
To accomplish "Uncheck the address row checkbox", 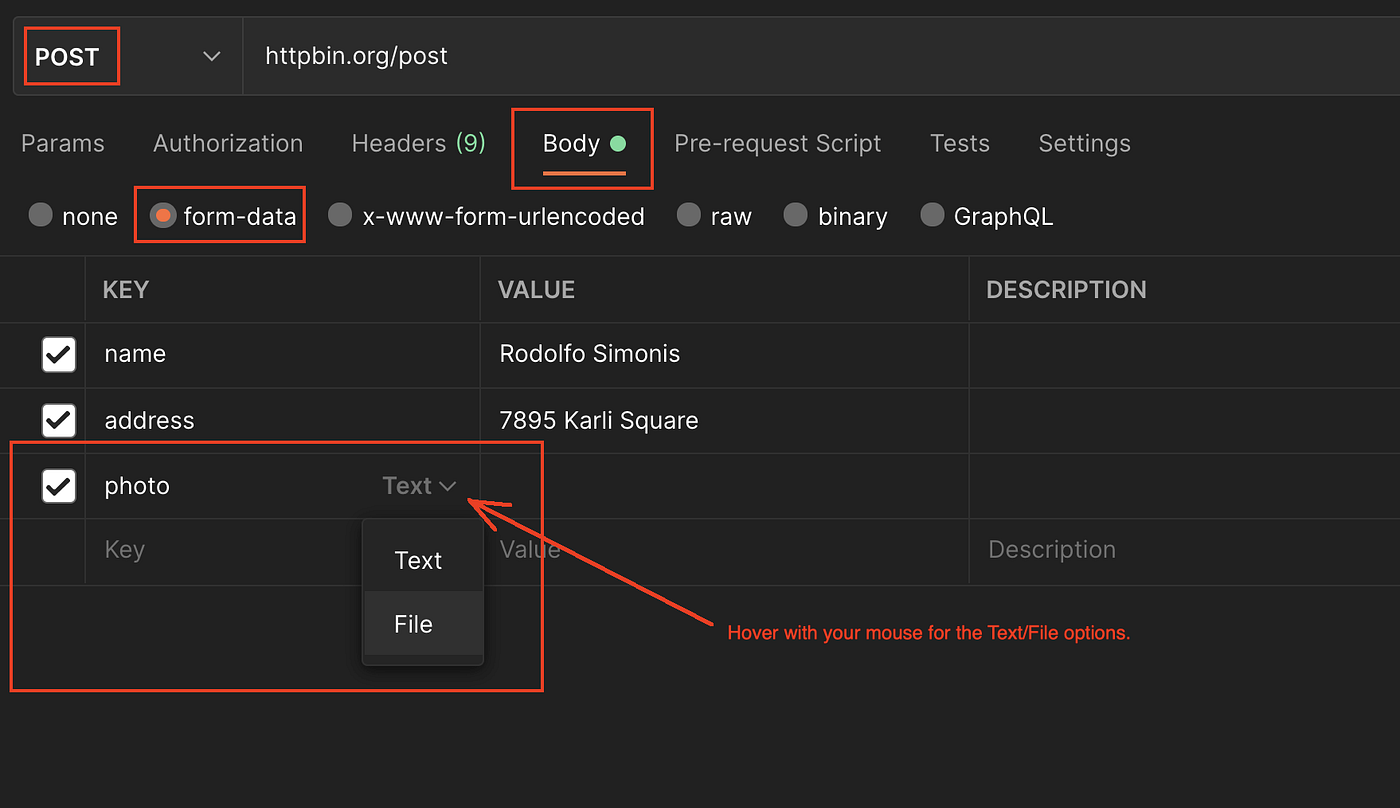I will (59, 420).
